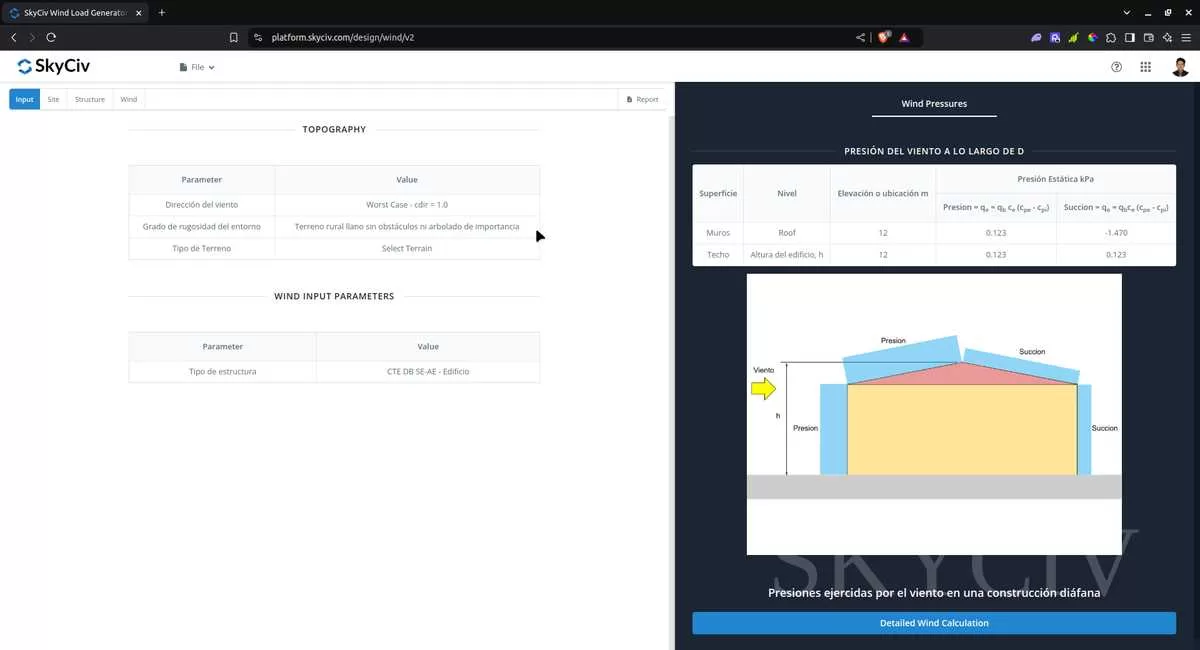Click the green extension icon in the toolbar
The image size is (1200, 650).
pos(1073,37)
